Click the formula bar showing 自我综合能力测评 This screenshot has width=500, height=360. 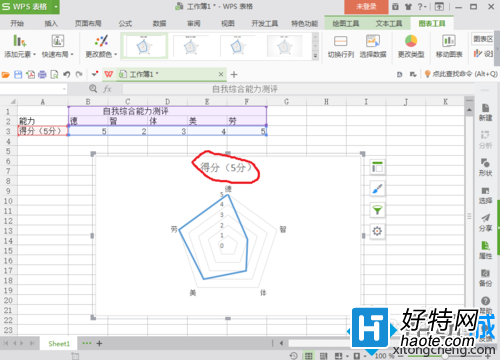pos(298,89)
